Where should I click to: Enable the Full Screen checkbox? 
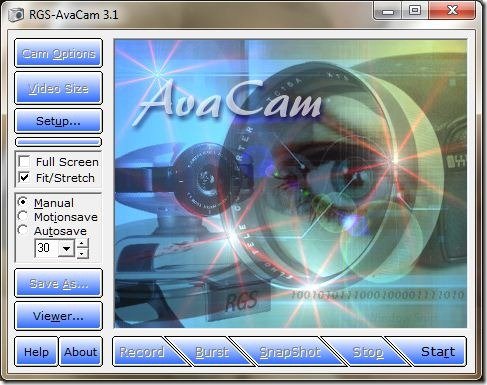[x=24, y=162]
